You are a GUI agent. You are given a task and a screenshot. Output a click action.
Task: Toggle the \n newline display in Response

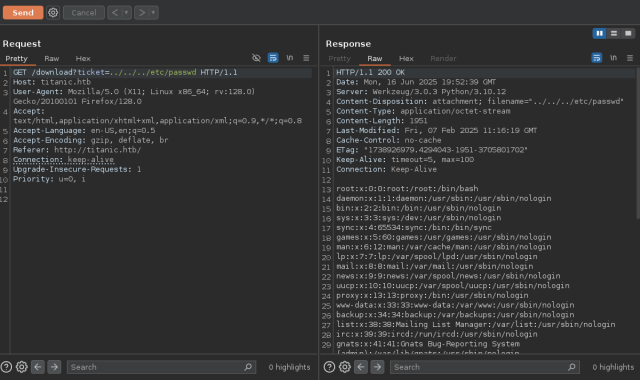click(x=613, y=58)
